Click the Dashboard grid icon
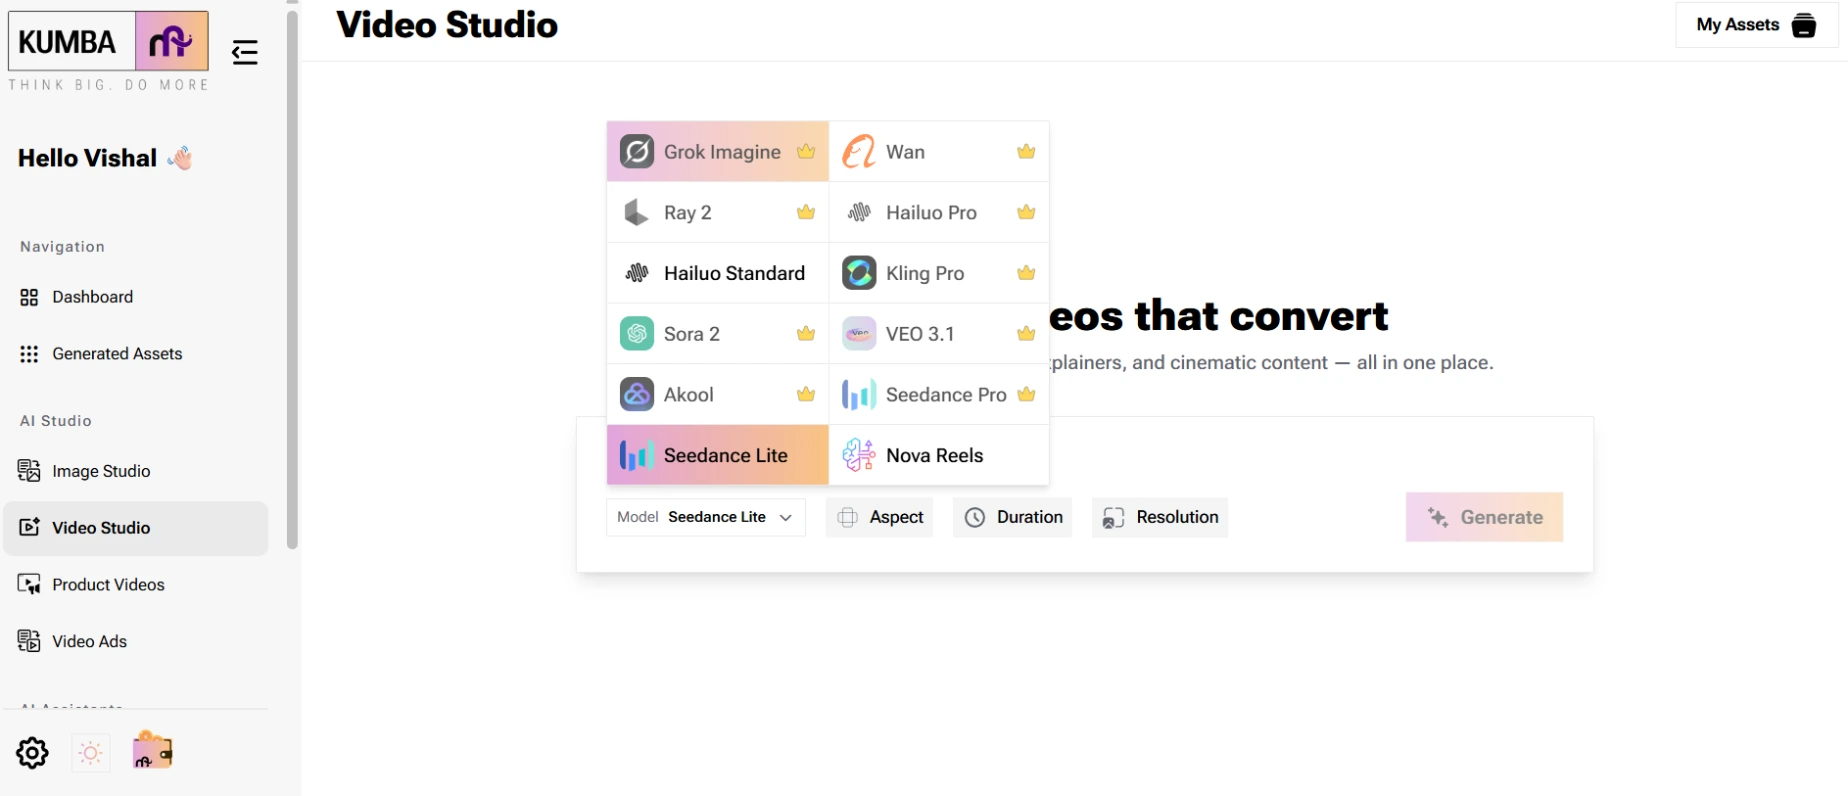 tap(29, 297)
